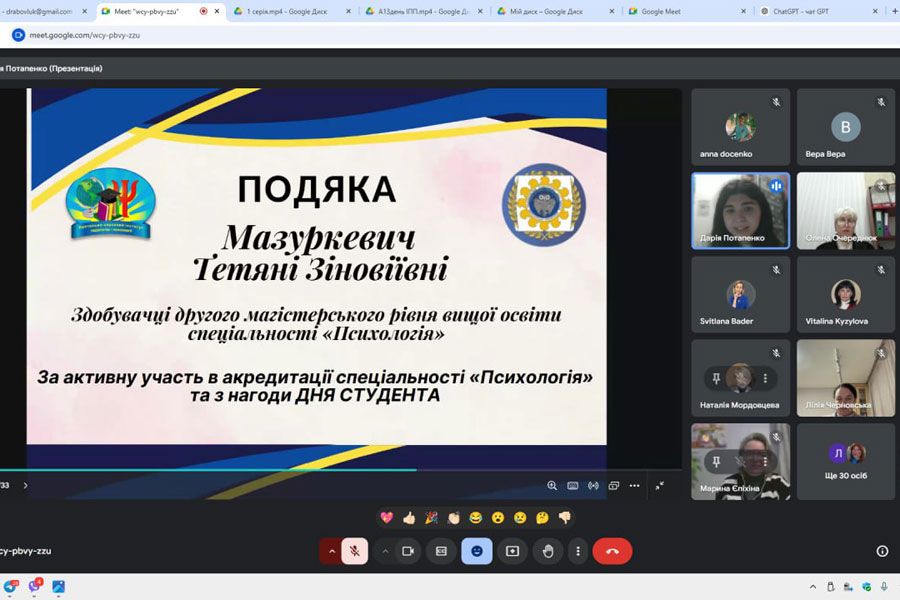Select Лілія Черновська video tile

click(x=845, y=378)
